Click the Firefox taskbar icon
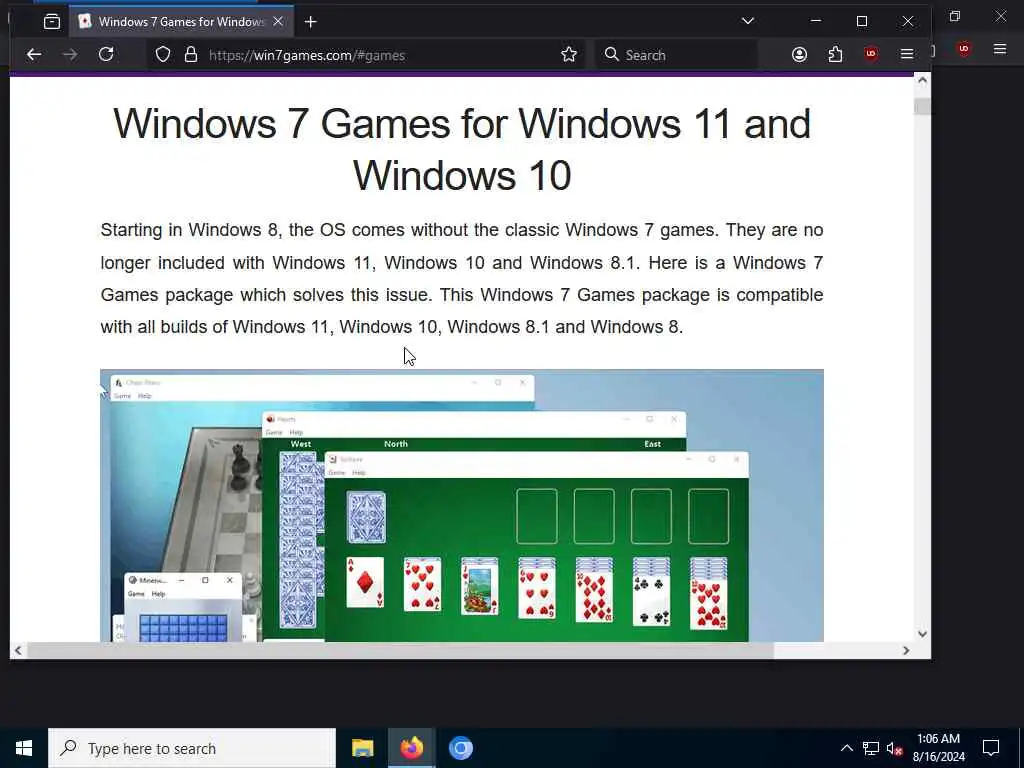Screen dimensions: 1024x768 (411, 748)
